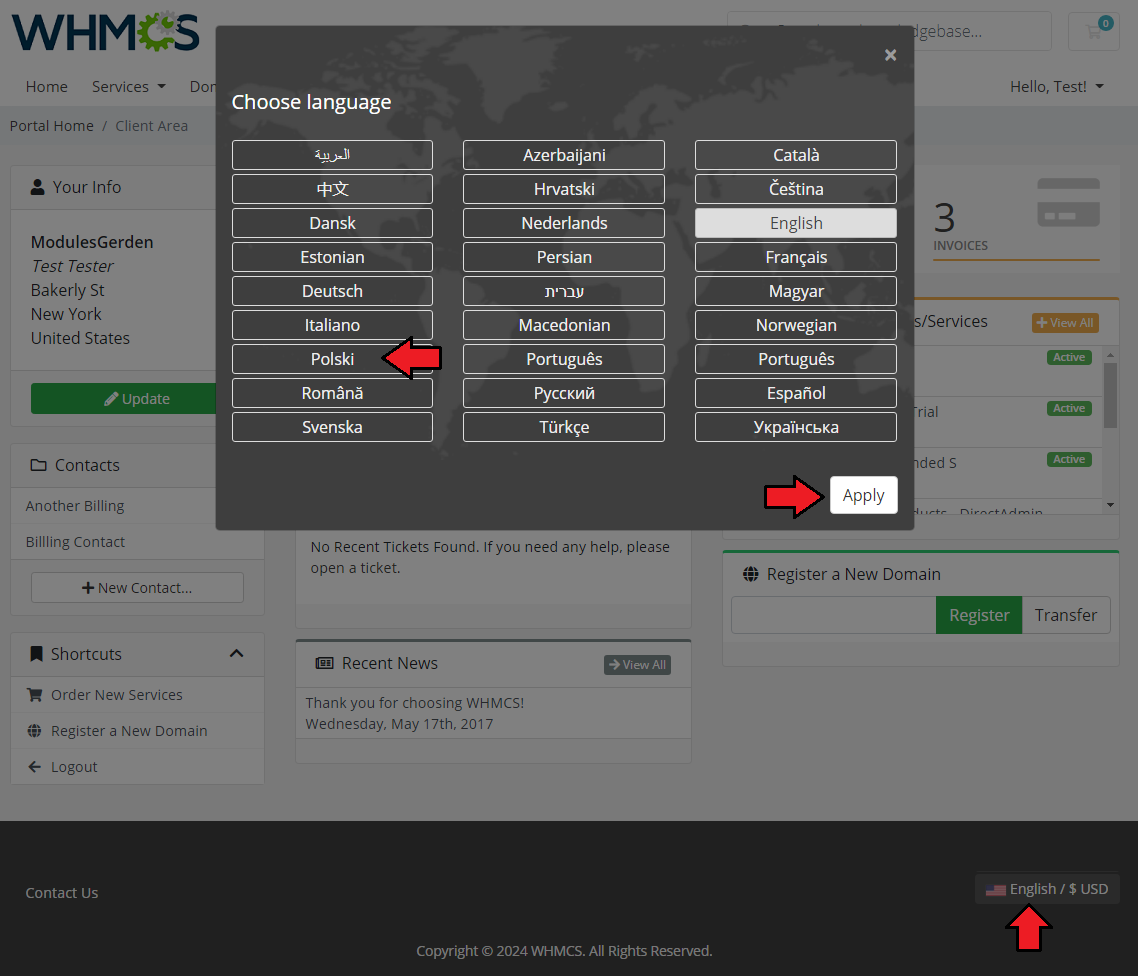Click the Transfer domain button
This screenshot has width=1138, height=976.
click(1065, 615)
